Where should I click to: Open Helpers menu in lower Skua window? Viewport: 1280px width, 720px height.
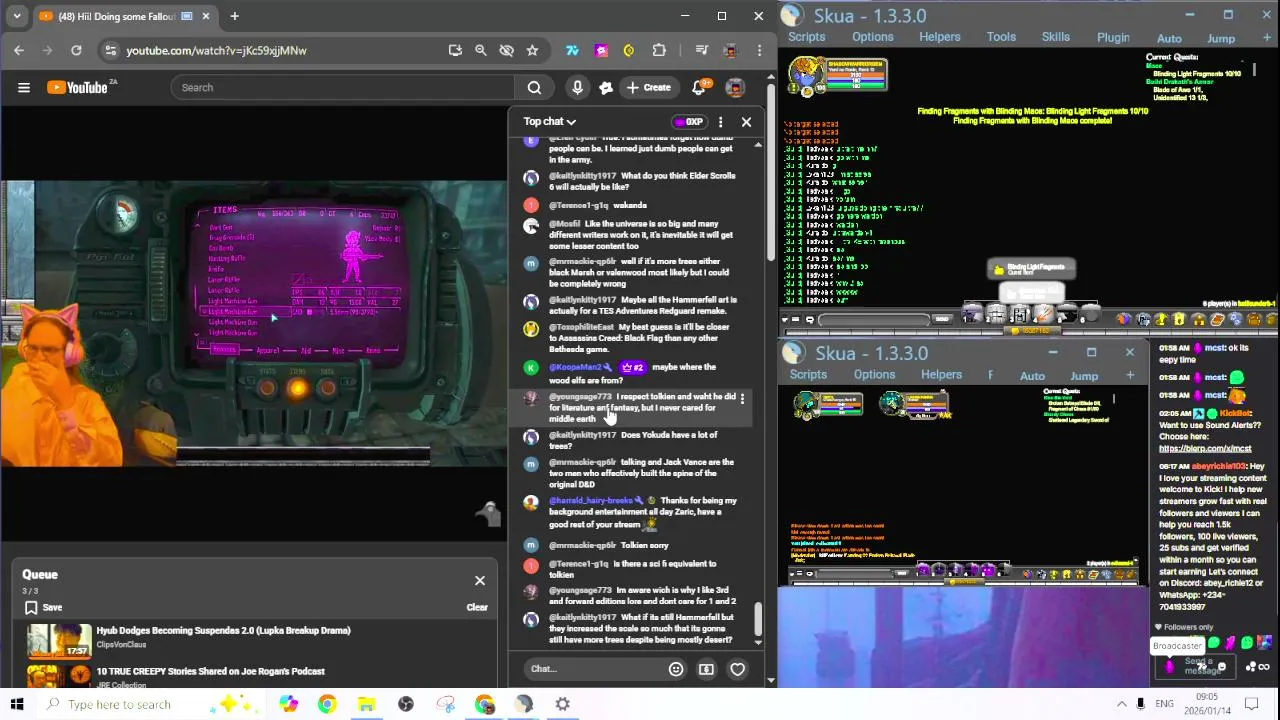[941, 375]
